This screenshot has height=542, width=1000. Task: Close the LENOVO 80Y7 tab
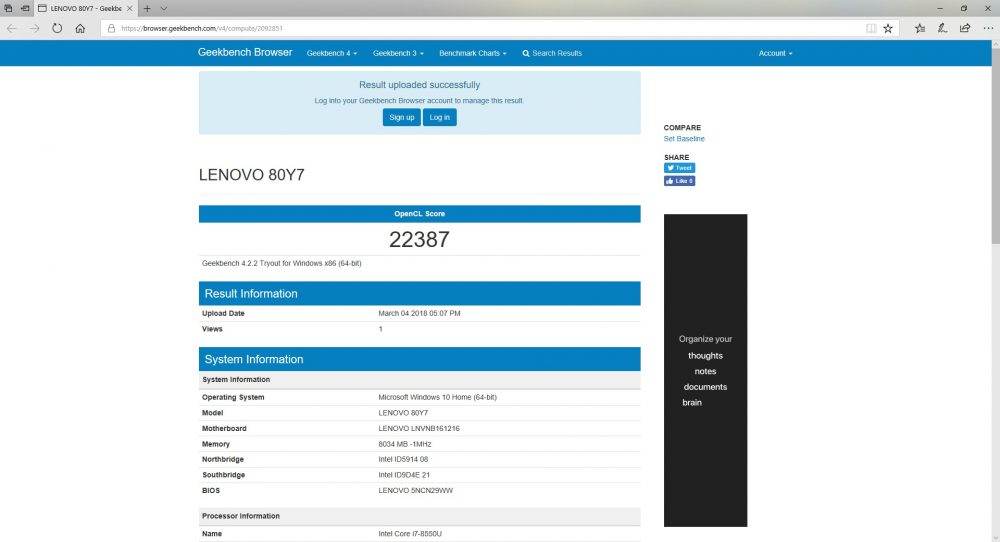[x=129, y=8]
